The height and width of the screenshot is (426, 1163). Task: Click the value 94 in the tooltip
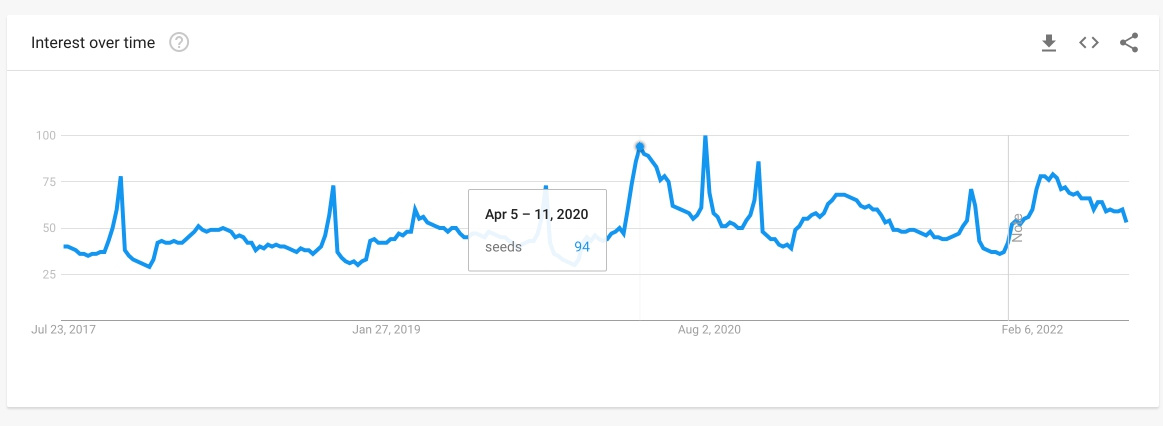tap(582, 247)
